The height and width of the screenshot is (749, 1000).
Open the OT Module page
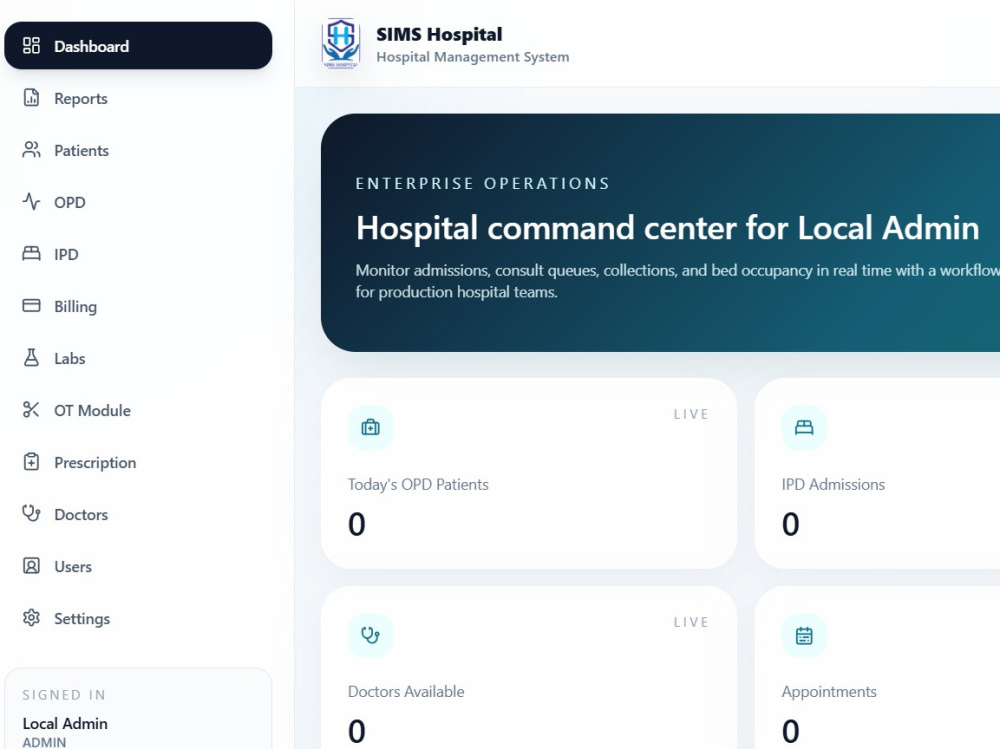tap(138, 410)
